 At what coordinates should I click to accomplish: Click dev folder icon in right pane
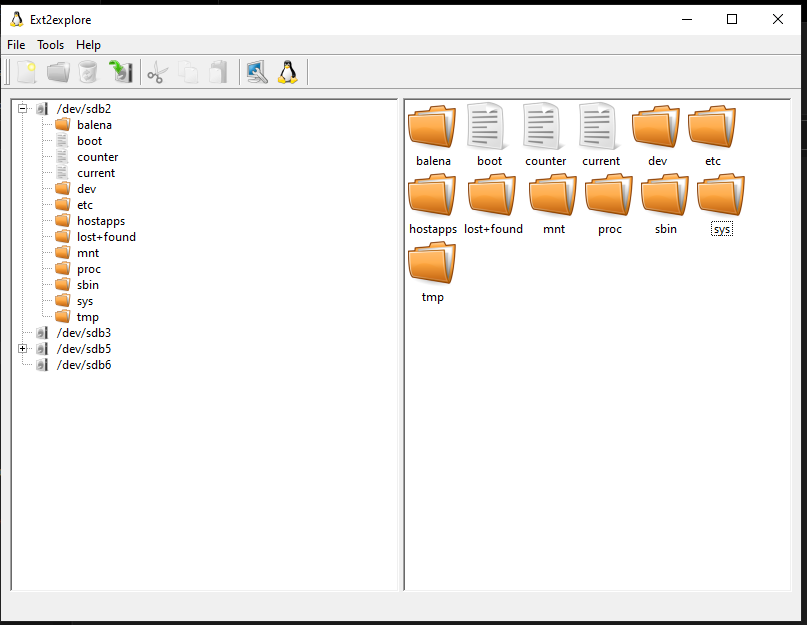[656, 127]
